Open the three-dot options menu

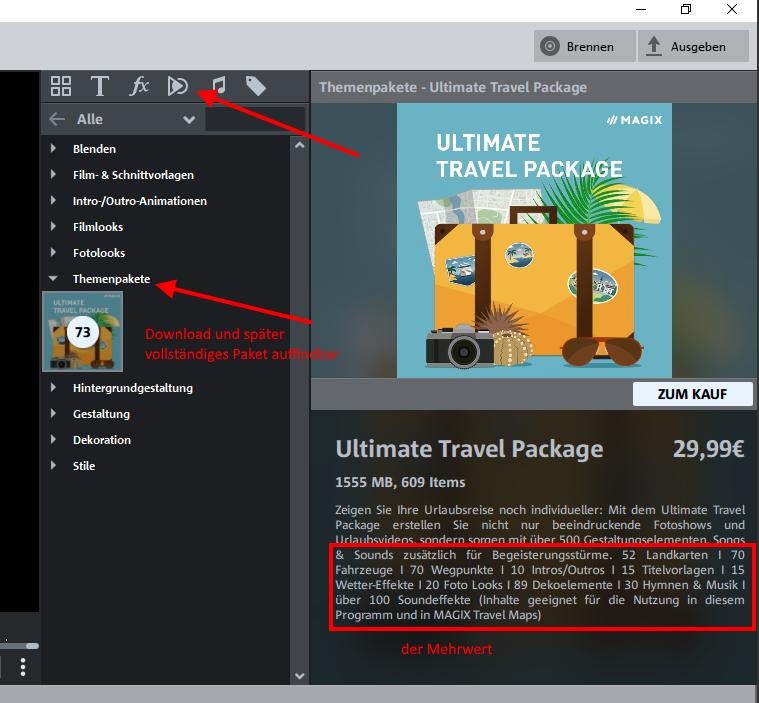[x=23, y=667]
